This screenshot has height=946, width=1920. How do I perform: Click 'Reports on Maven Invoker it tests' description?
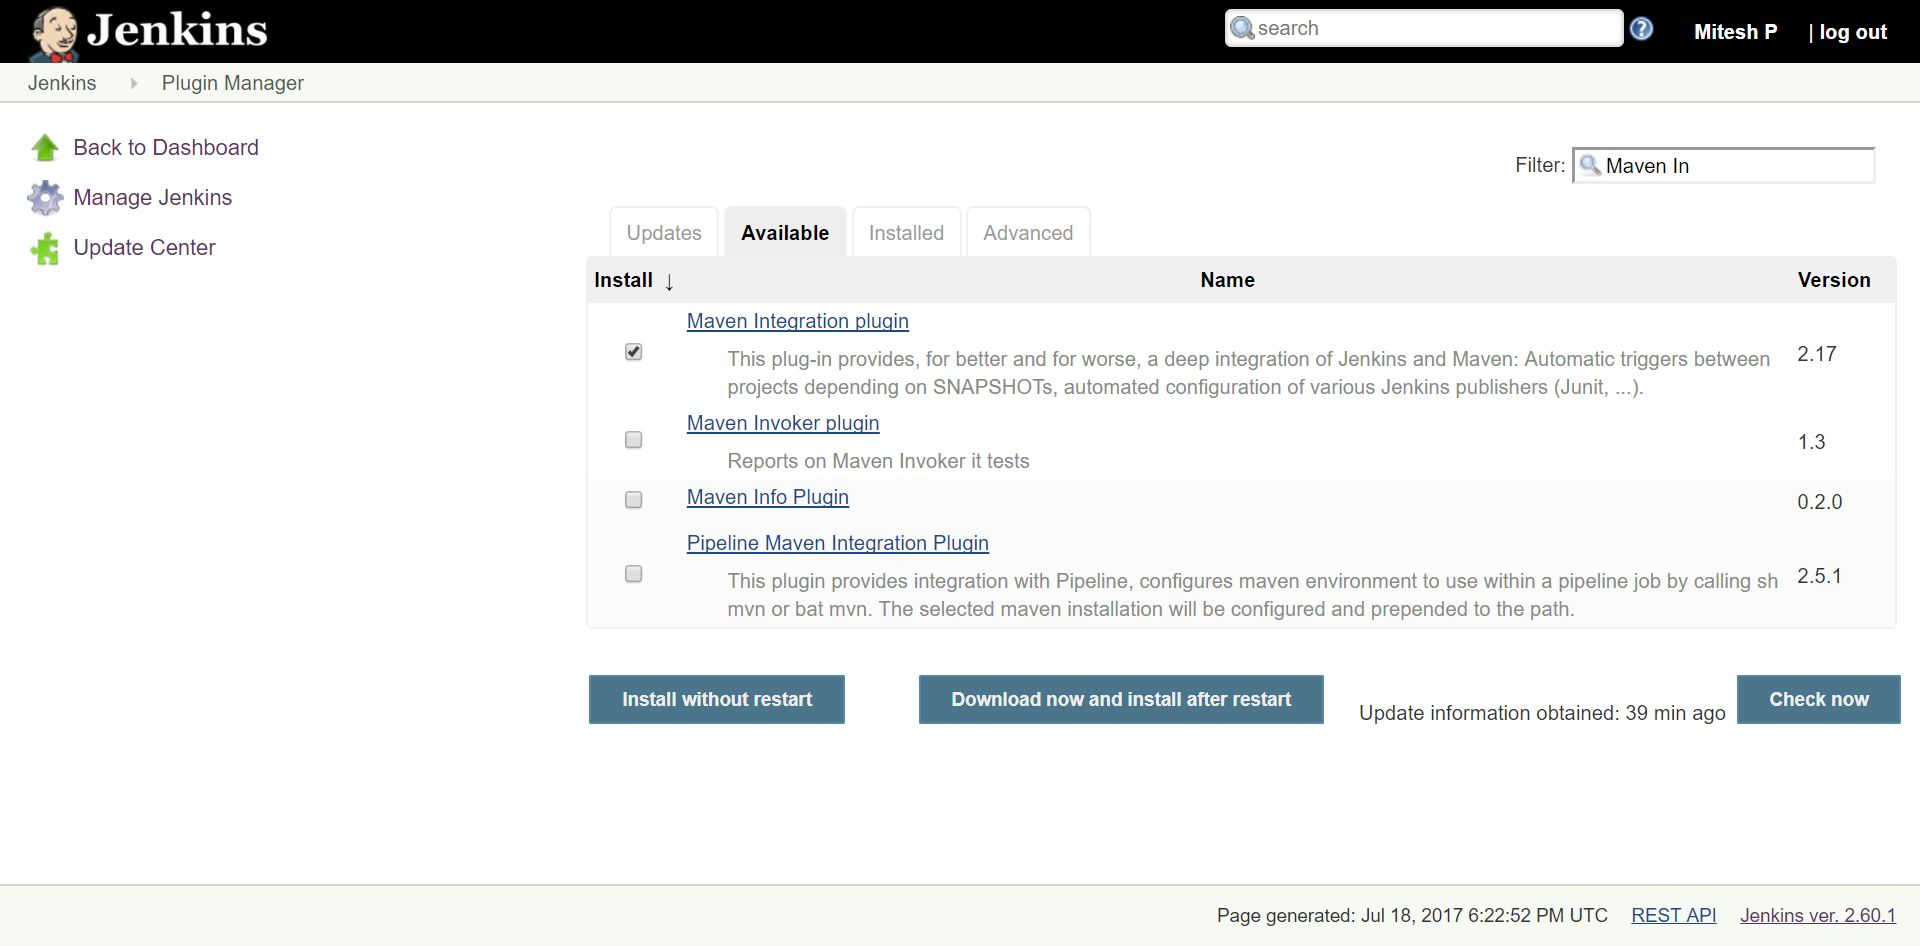tap(878, 461)
